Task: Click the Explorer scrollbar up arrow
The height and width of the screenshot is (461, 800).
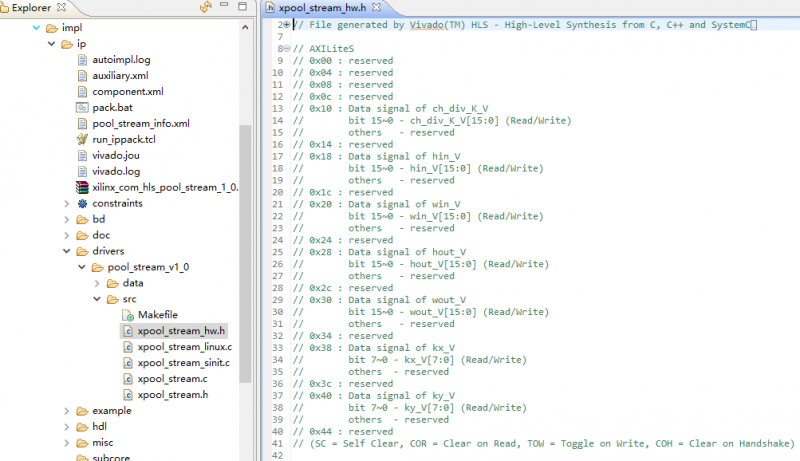Action: coord(245,28)
